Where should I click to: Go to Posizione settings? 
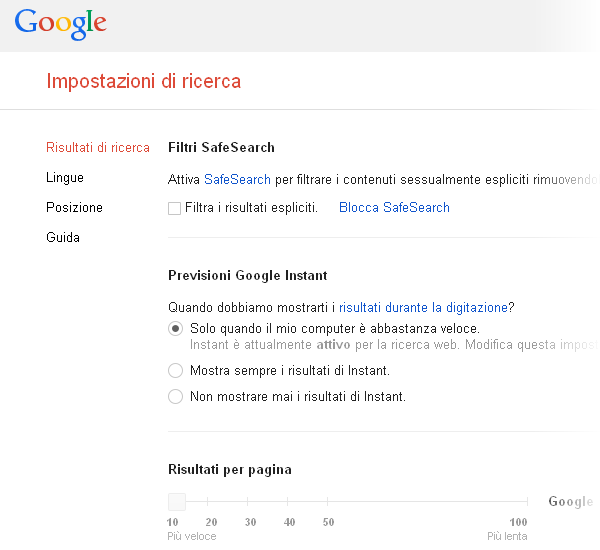pyautogui.click(x=74, y=208)
